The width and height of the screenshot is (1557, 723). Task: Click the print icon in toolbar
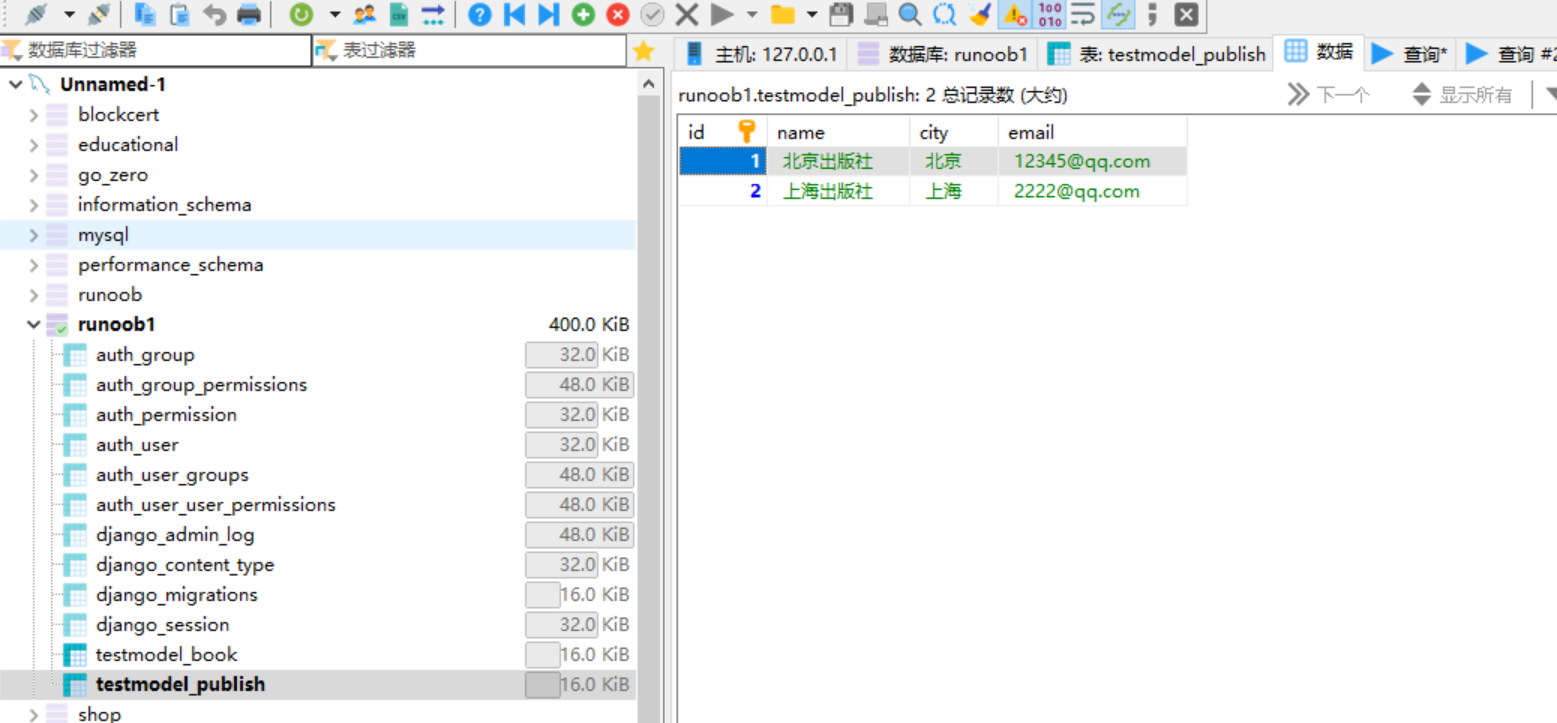pyautogui.click(x=248, y=14)
